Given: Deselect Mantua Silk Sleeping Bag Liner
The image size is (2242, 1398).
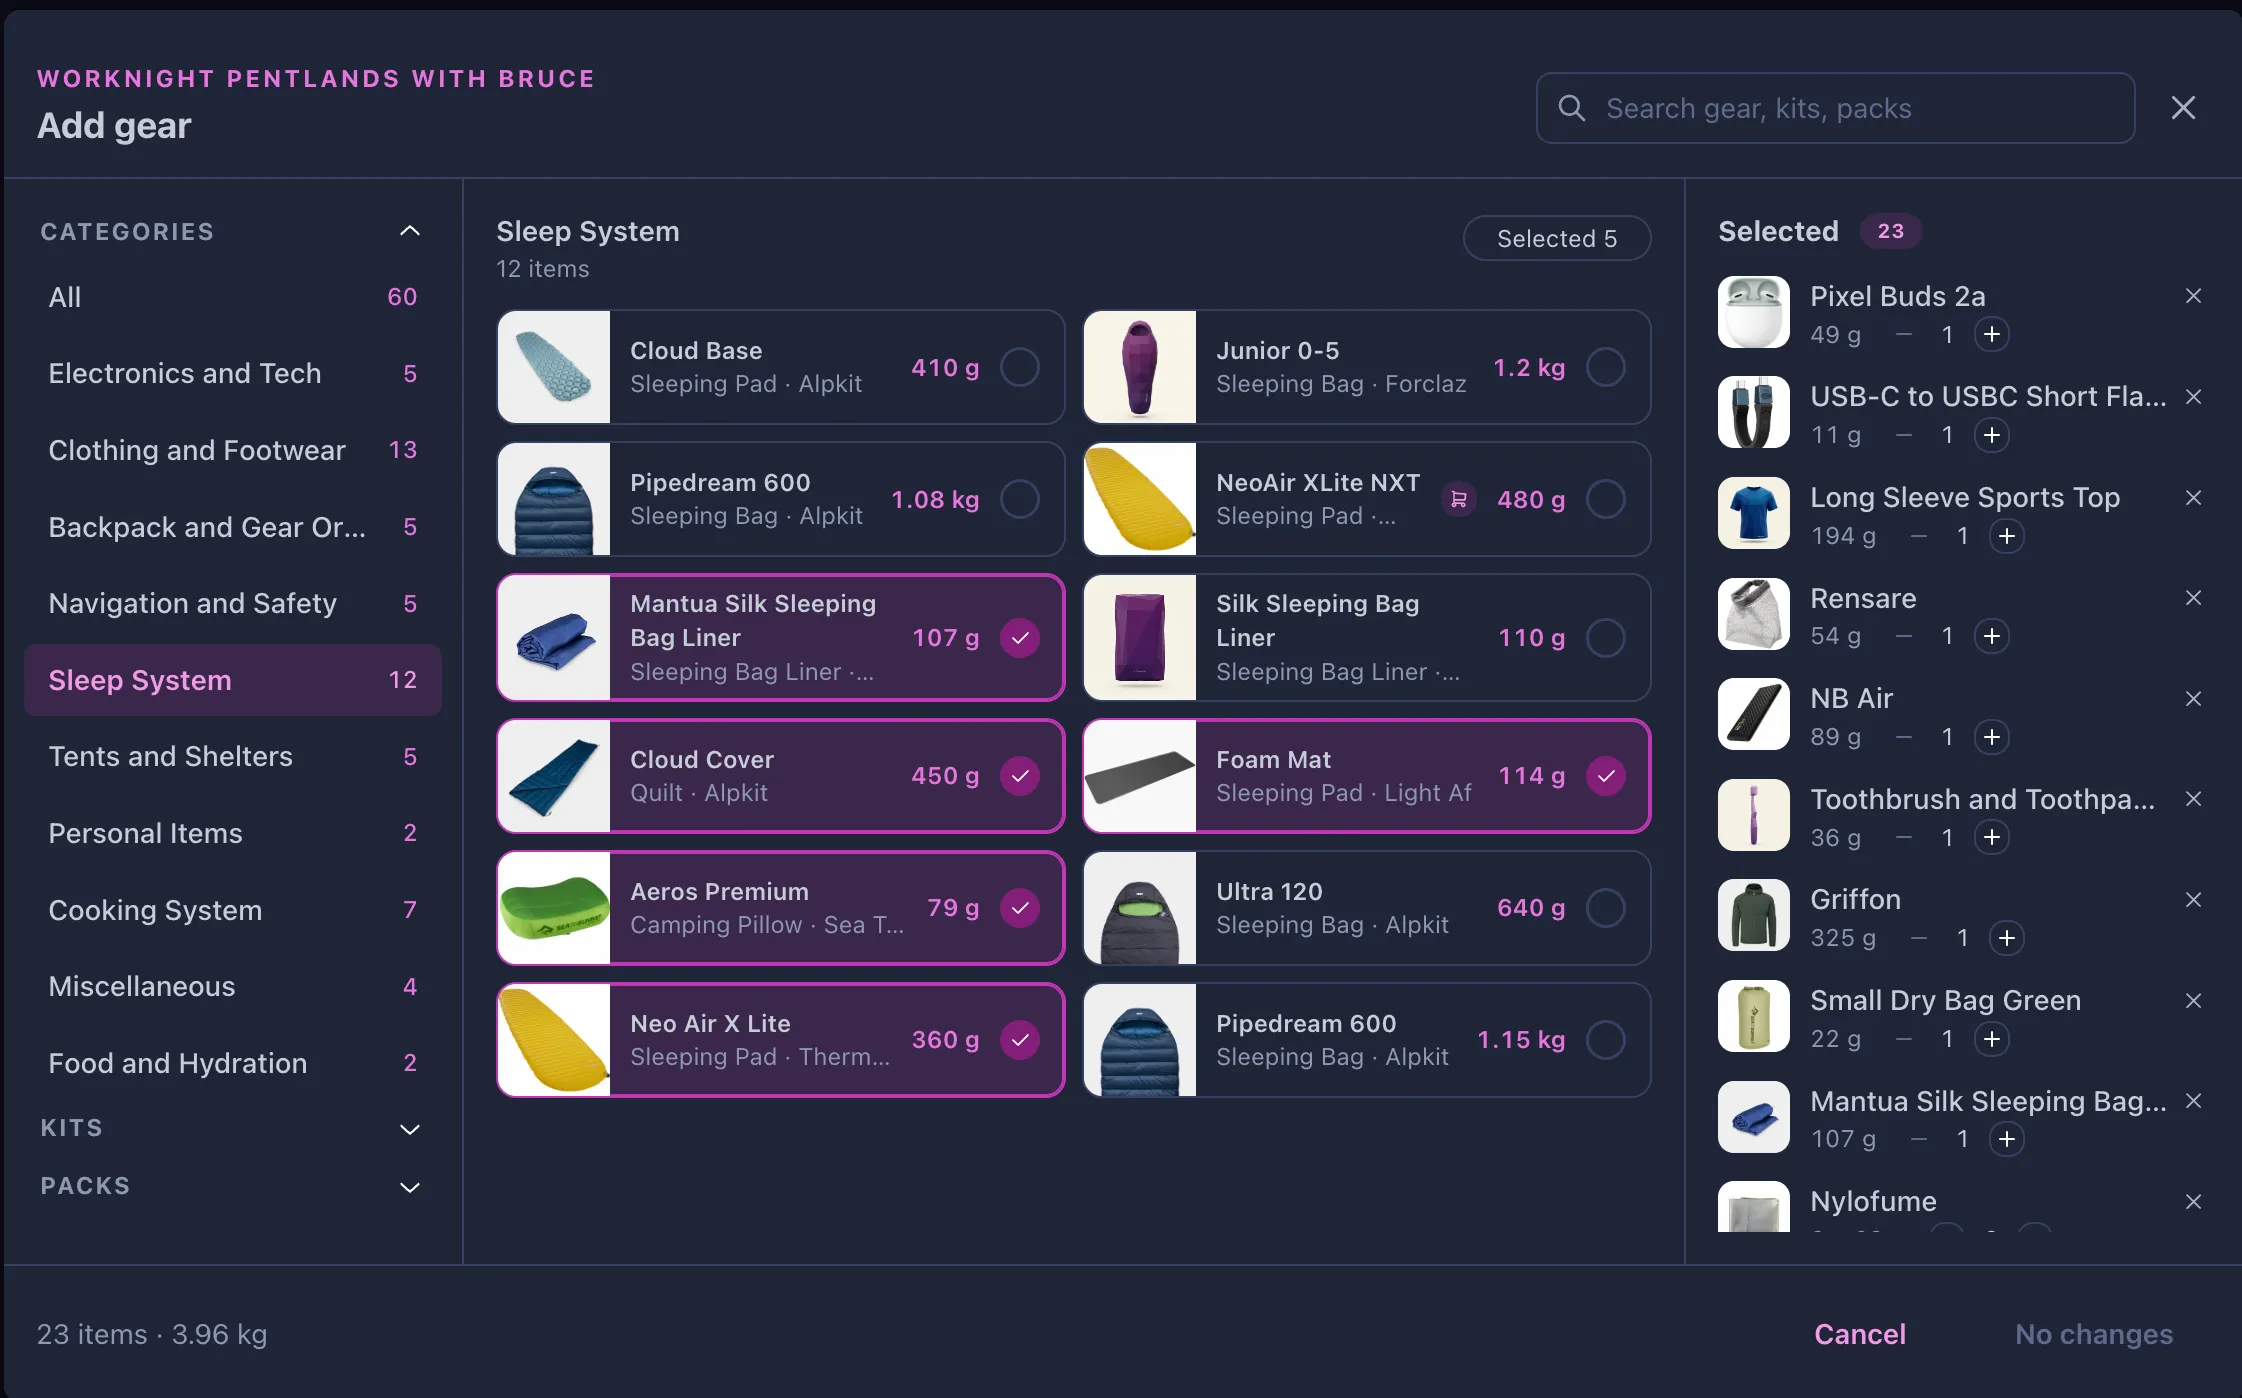Looking at the screenshot, I should click(1020, 638).
